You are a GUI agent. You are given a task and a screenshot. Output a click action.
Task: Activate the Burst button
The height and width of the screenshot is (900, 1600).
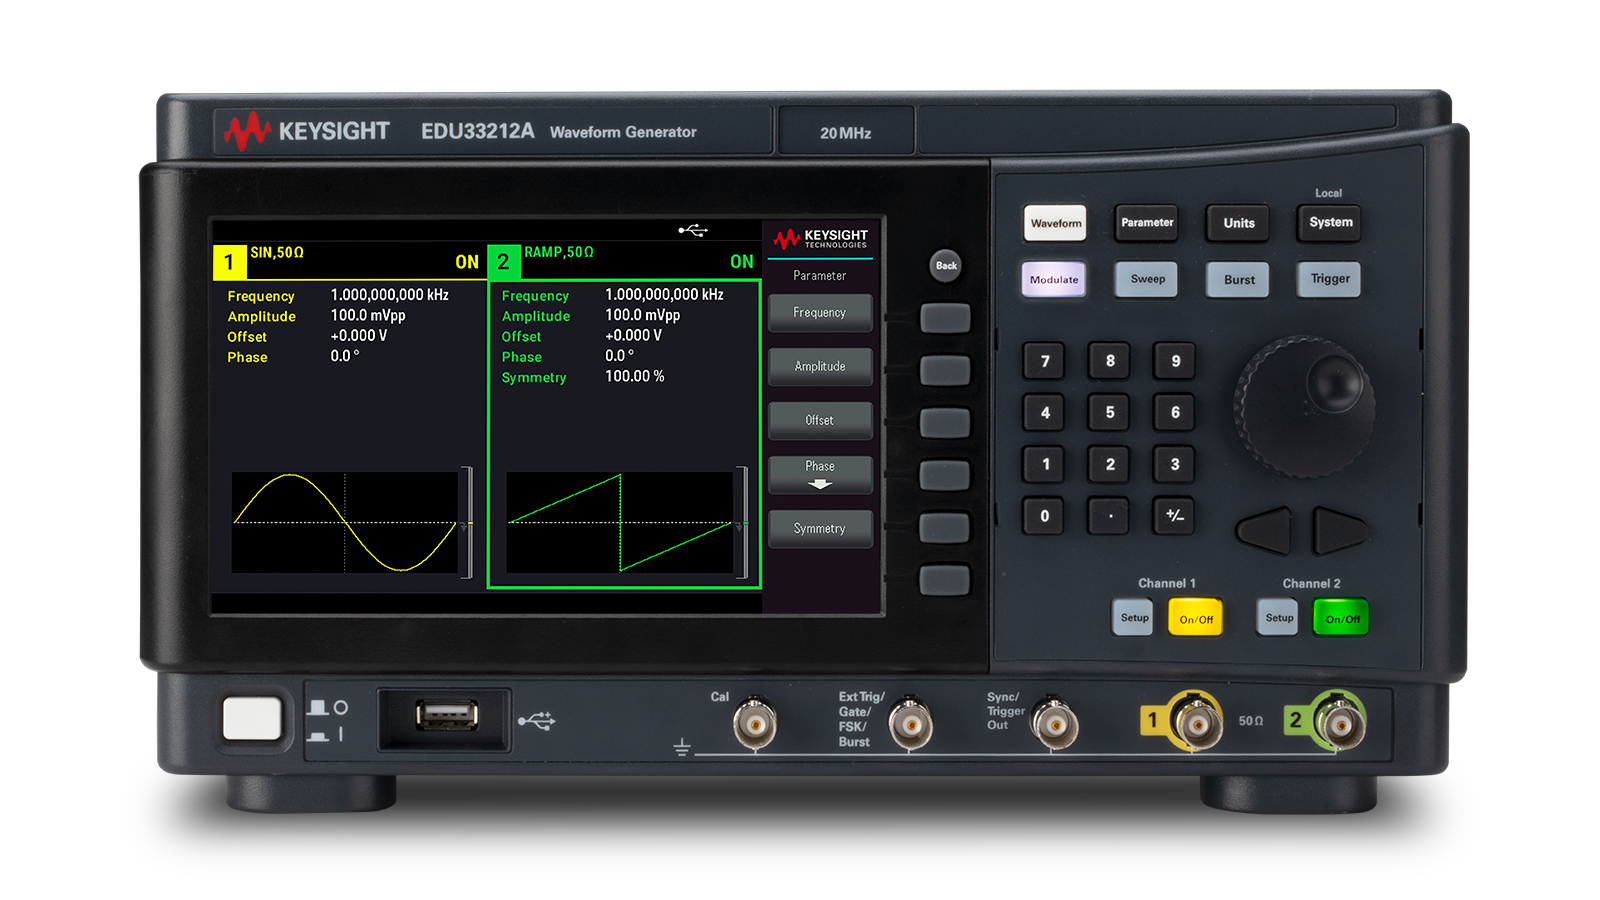pyautogui.click(x=1239, y=280)
